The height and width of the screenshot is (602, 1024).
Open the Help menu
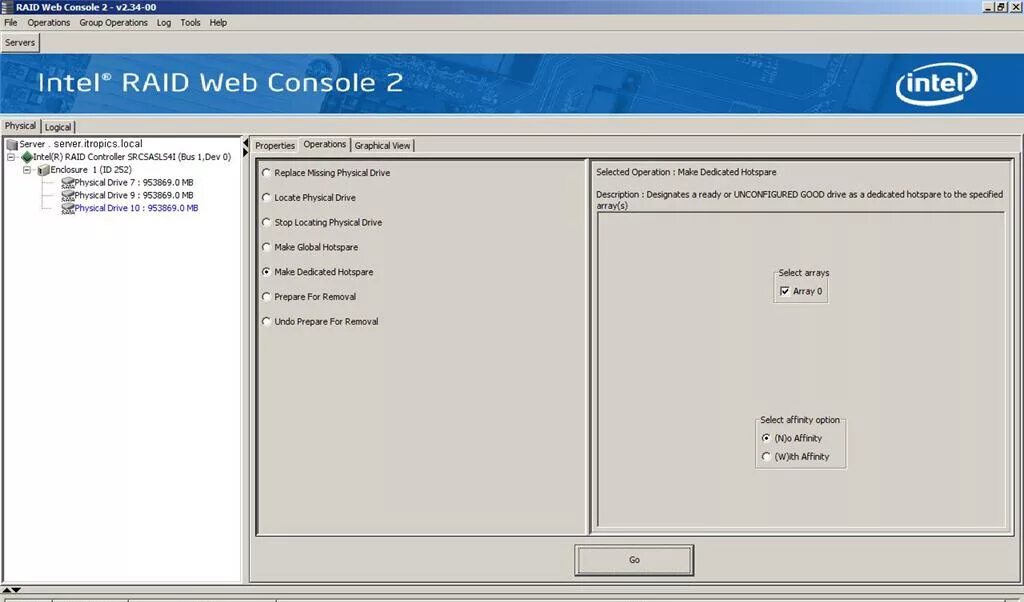click(x=218, y=23)
